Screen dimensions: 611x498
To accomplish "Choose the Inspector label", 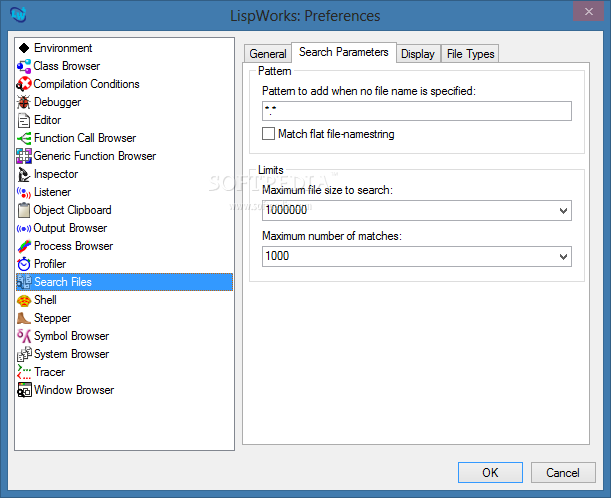I will click(x=56, y=174).
